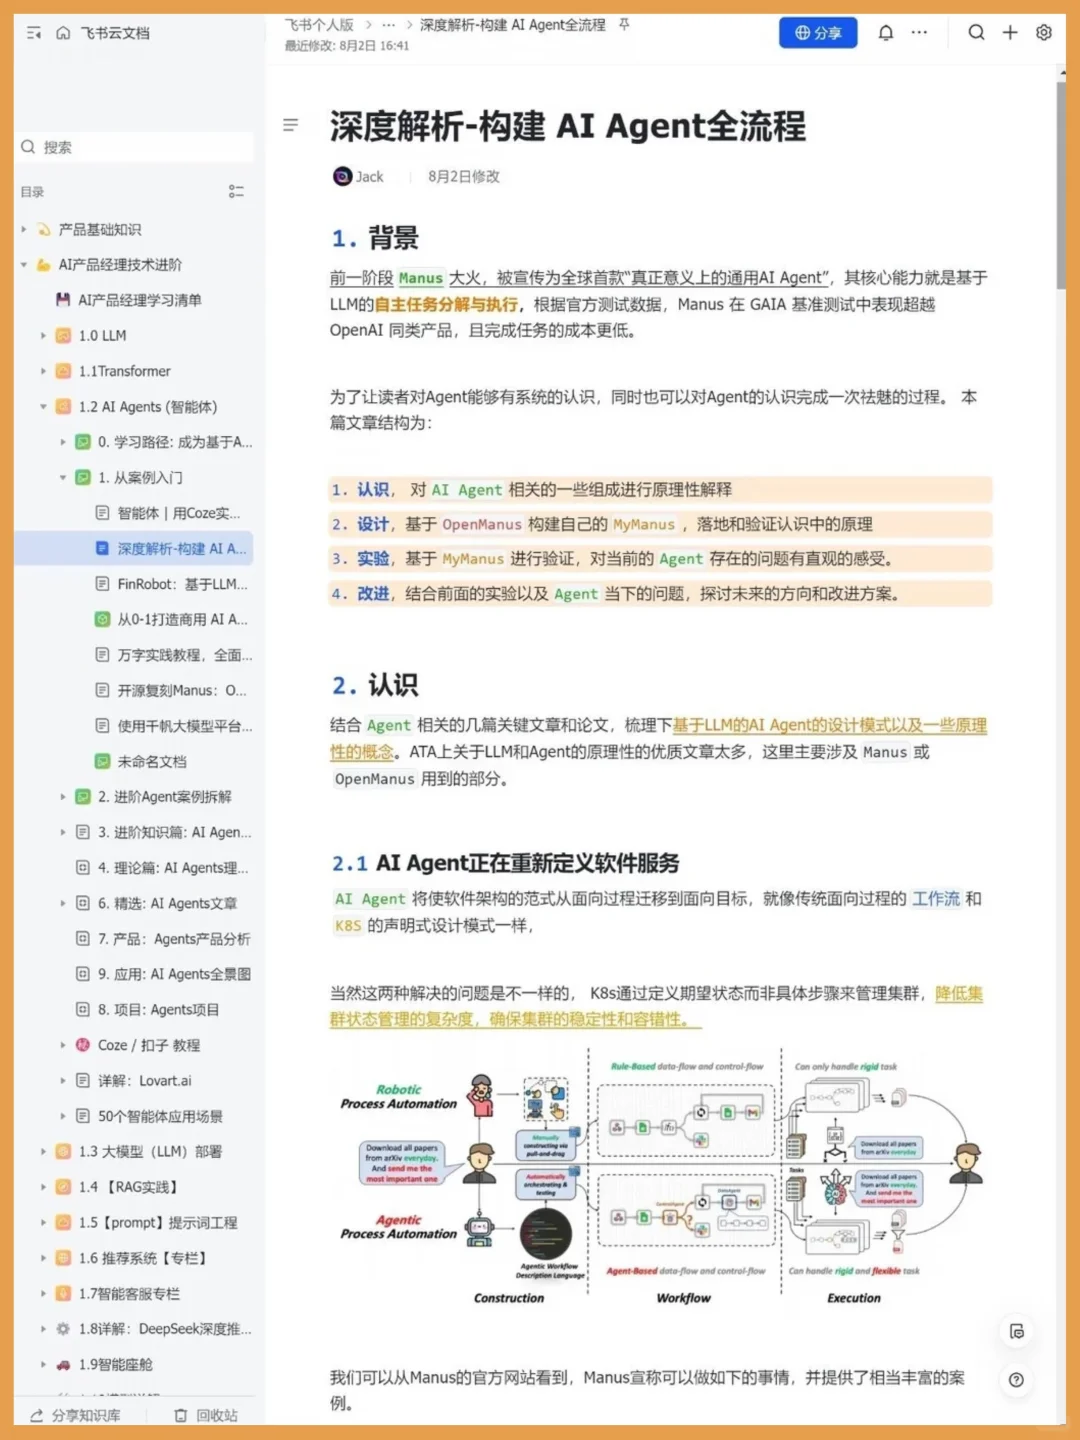The image size is (1080, 1440).
Task: Click the 工作流 link
Action: pos(936,899)
